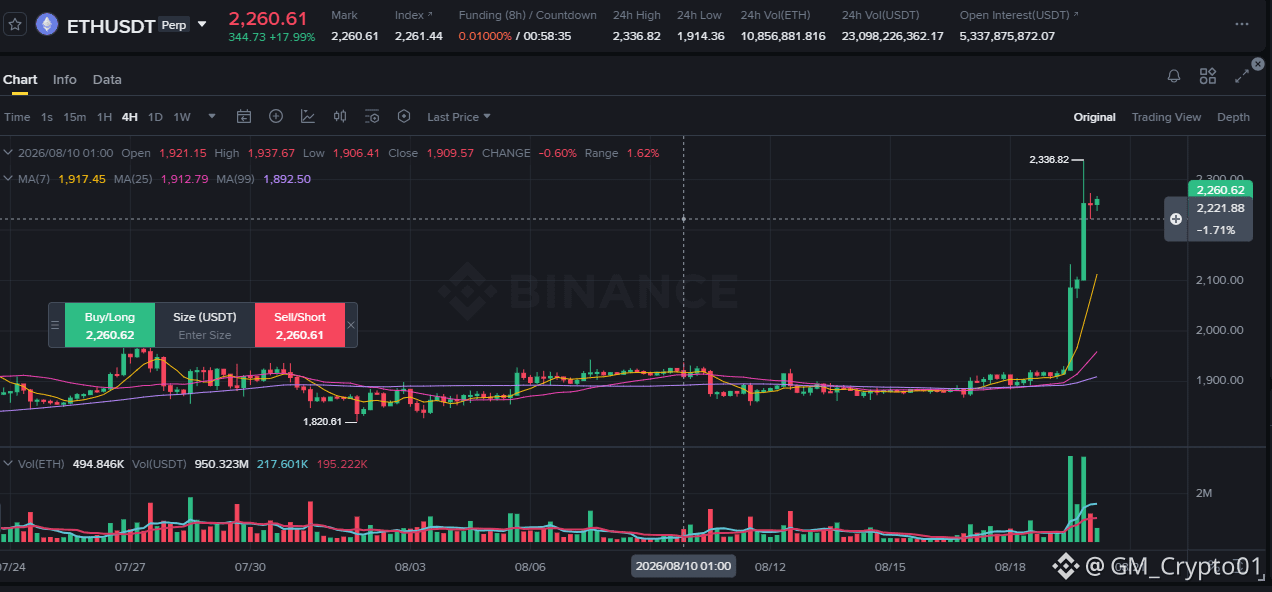Screen dimensions: 1272x592
Task: Switch to Trading View chart
Action: click(x=1166, y=117)
